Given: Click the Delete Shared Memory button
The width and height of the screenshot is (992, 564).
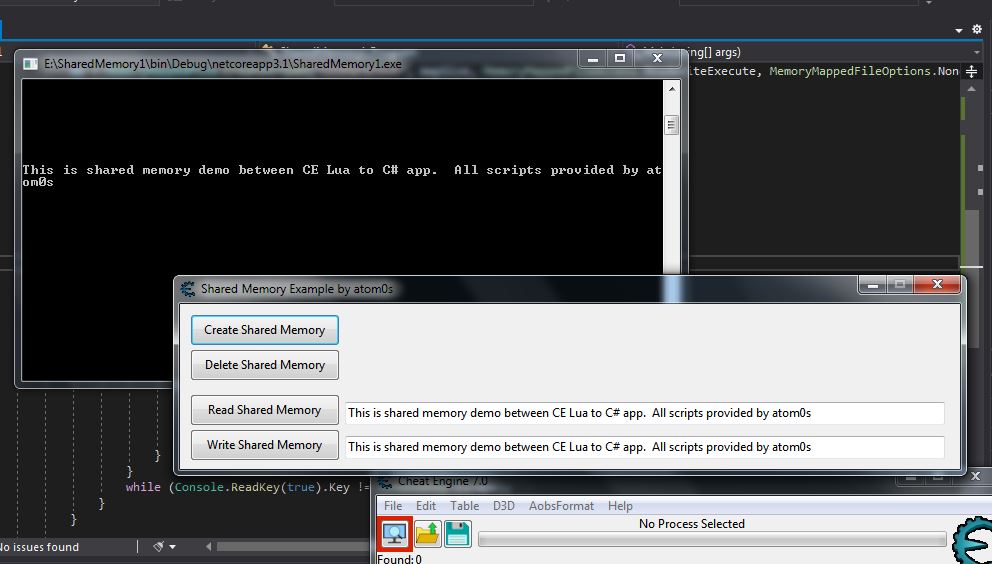Looking at the screenshot, I should (264, 365).
